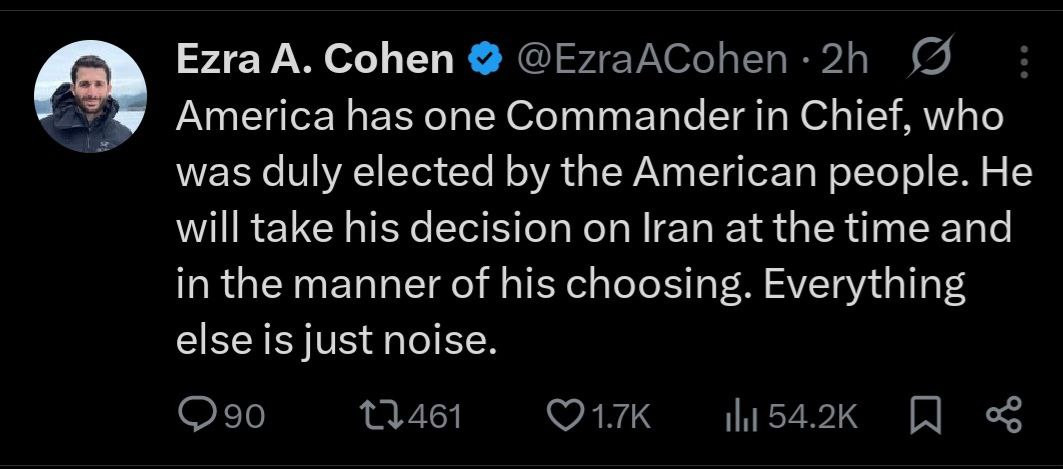
Task: Open the share menu icon
Action: pyautogui.click(x=1003, y=415)
